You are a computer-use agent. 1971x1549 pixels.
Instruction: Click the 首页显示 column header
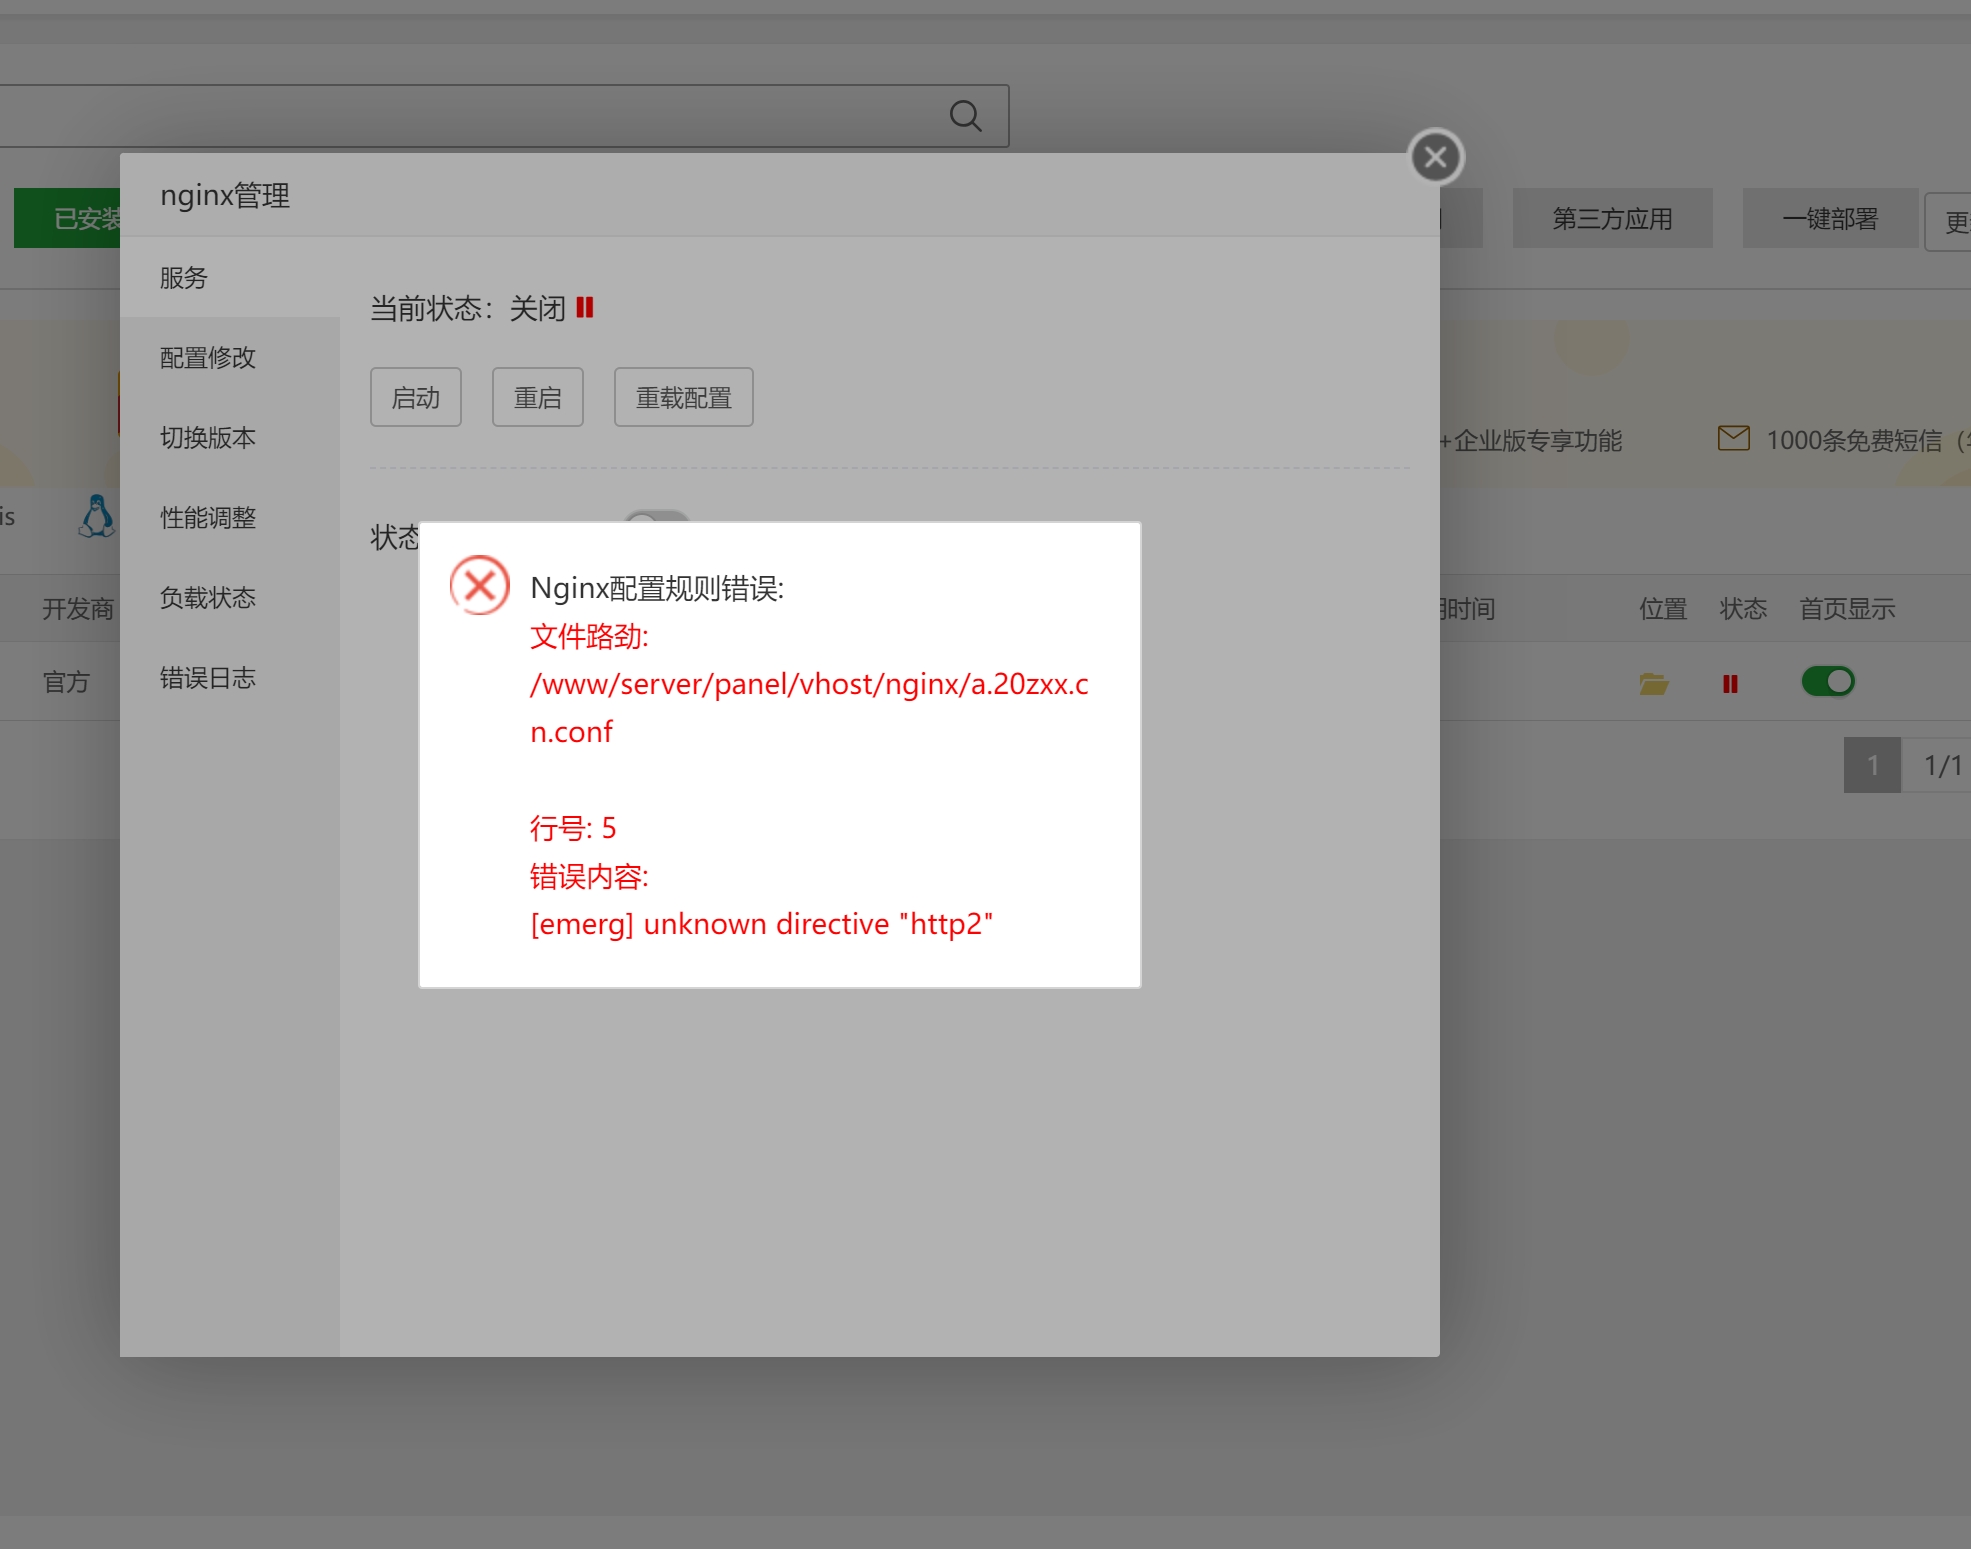[x=1847, y=609]
